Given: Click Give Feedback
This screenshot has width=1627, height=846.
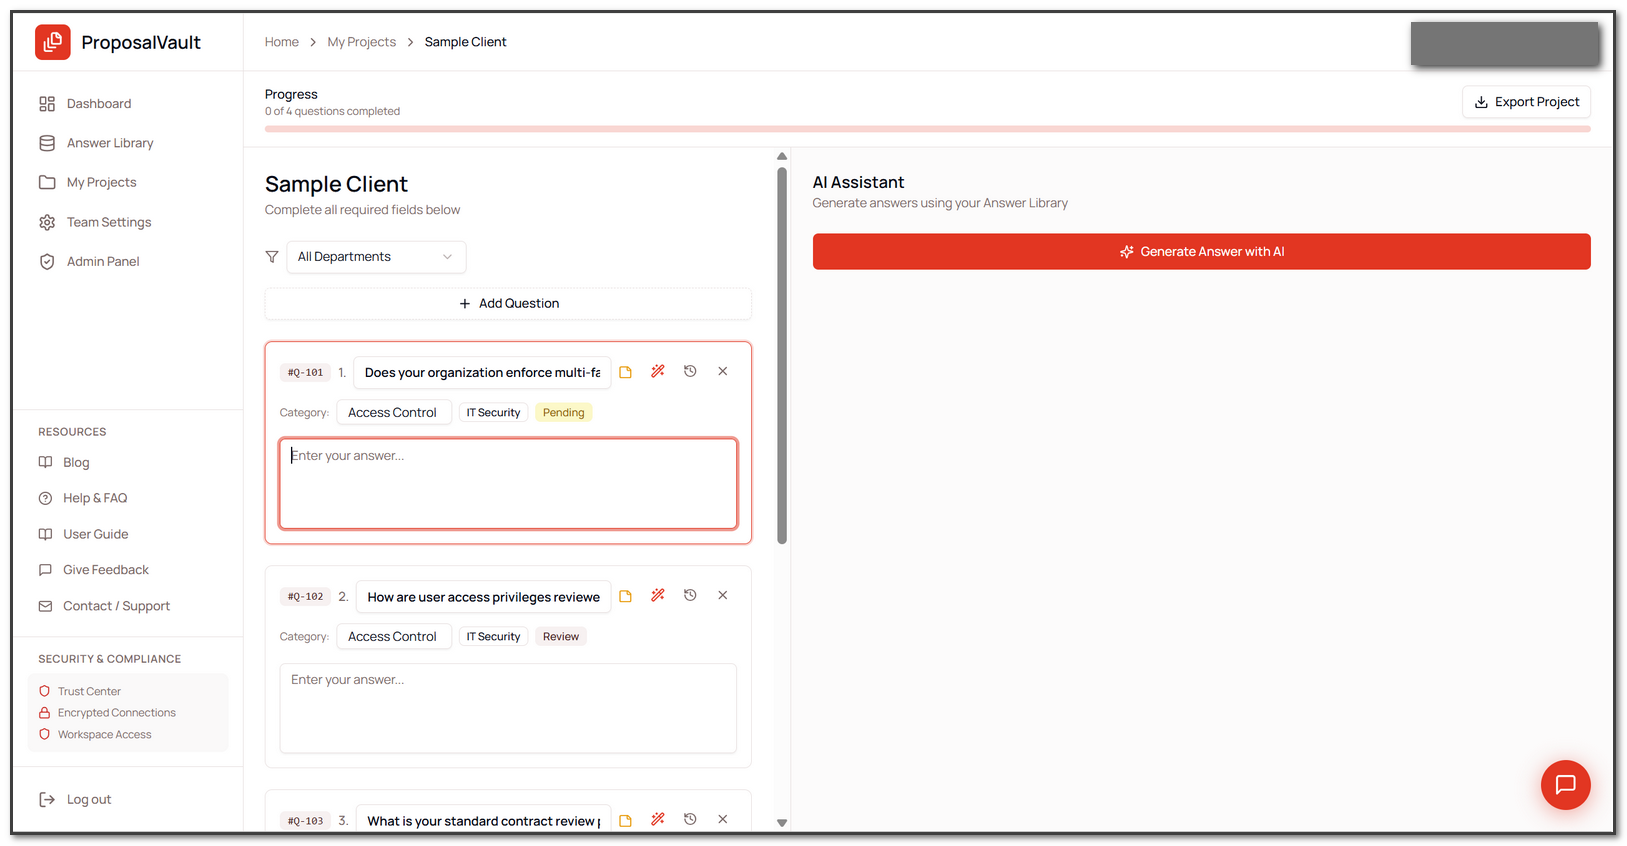Looking at the screenshot, I should 106,570.
